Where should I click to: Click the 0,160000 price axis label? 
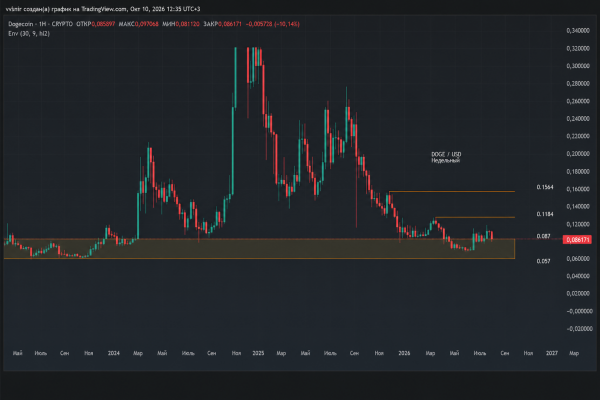point(578,189)
